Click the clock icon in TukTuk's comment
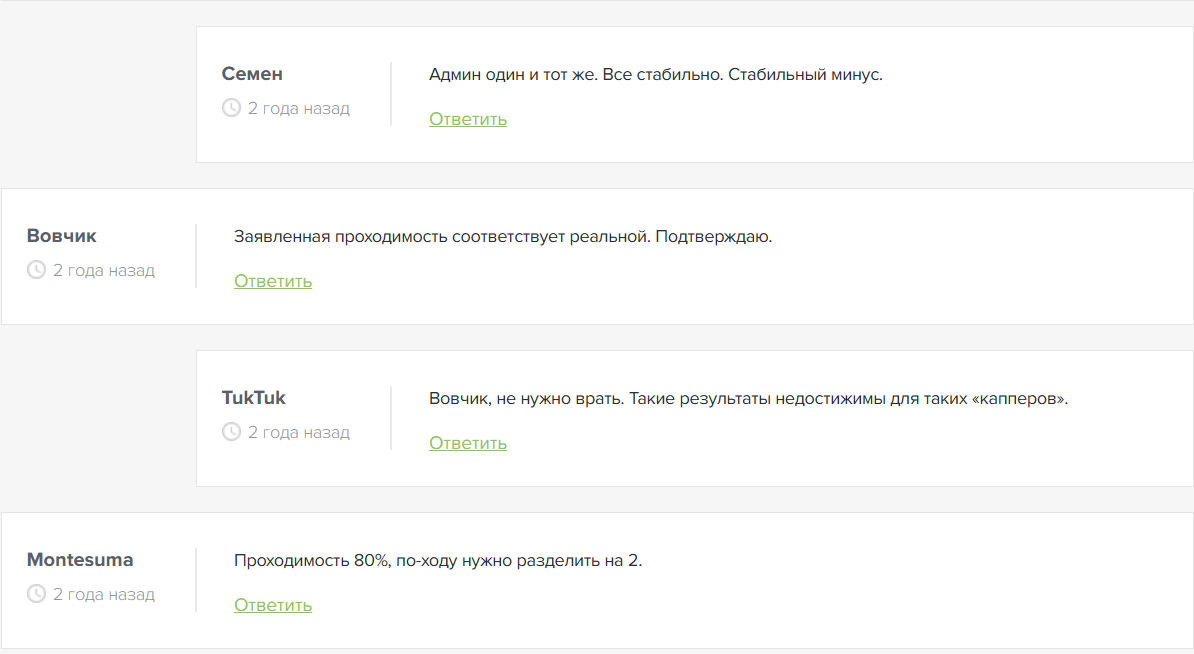The image size is (1194, 654). point(231,432)
